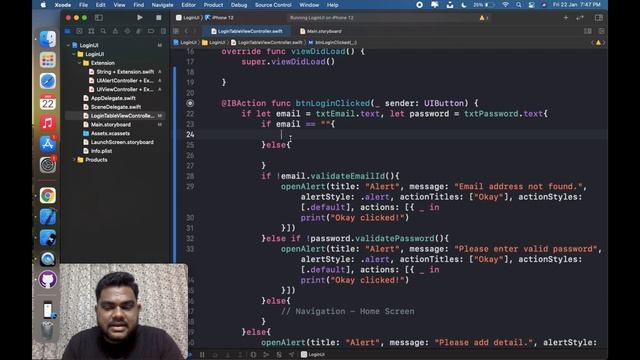The image size is (640, 360).
Task: Click Debug Memory Graph icon in debug bar
Action: coord(266,355)
